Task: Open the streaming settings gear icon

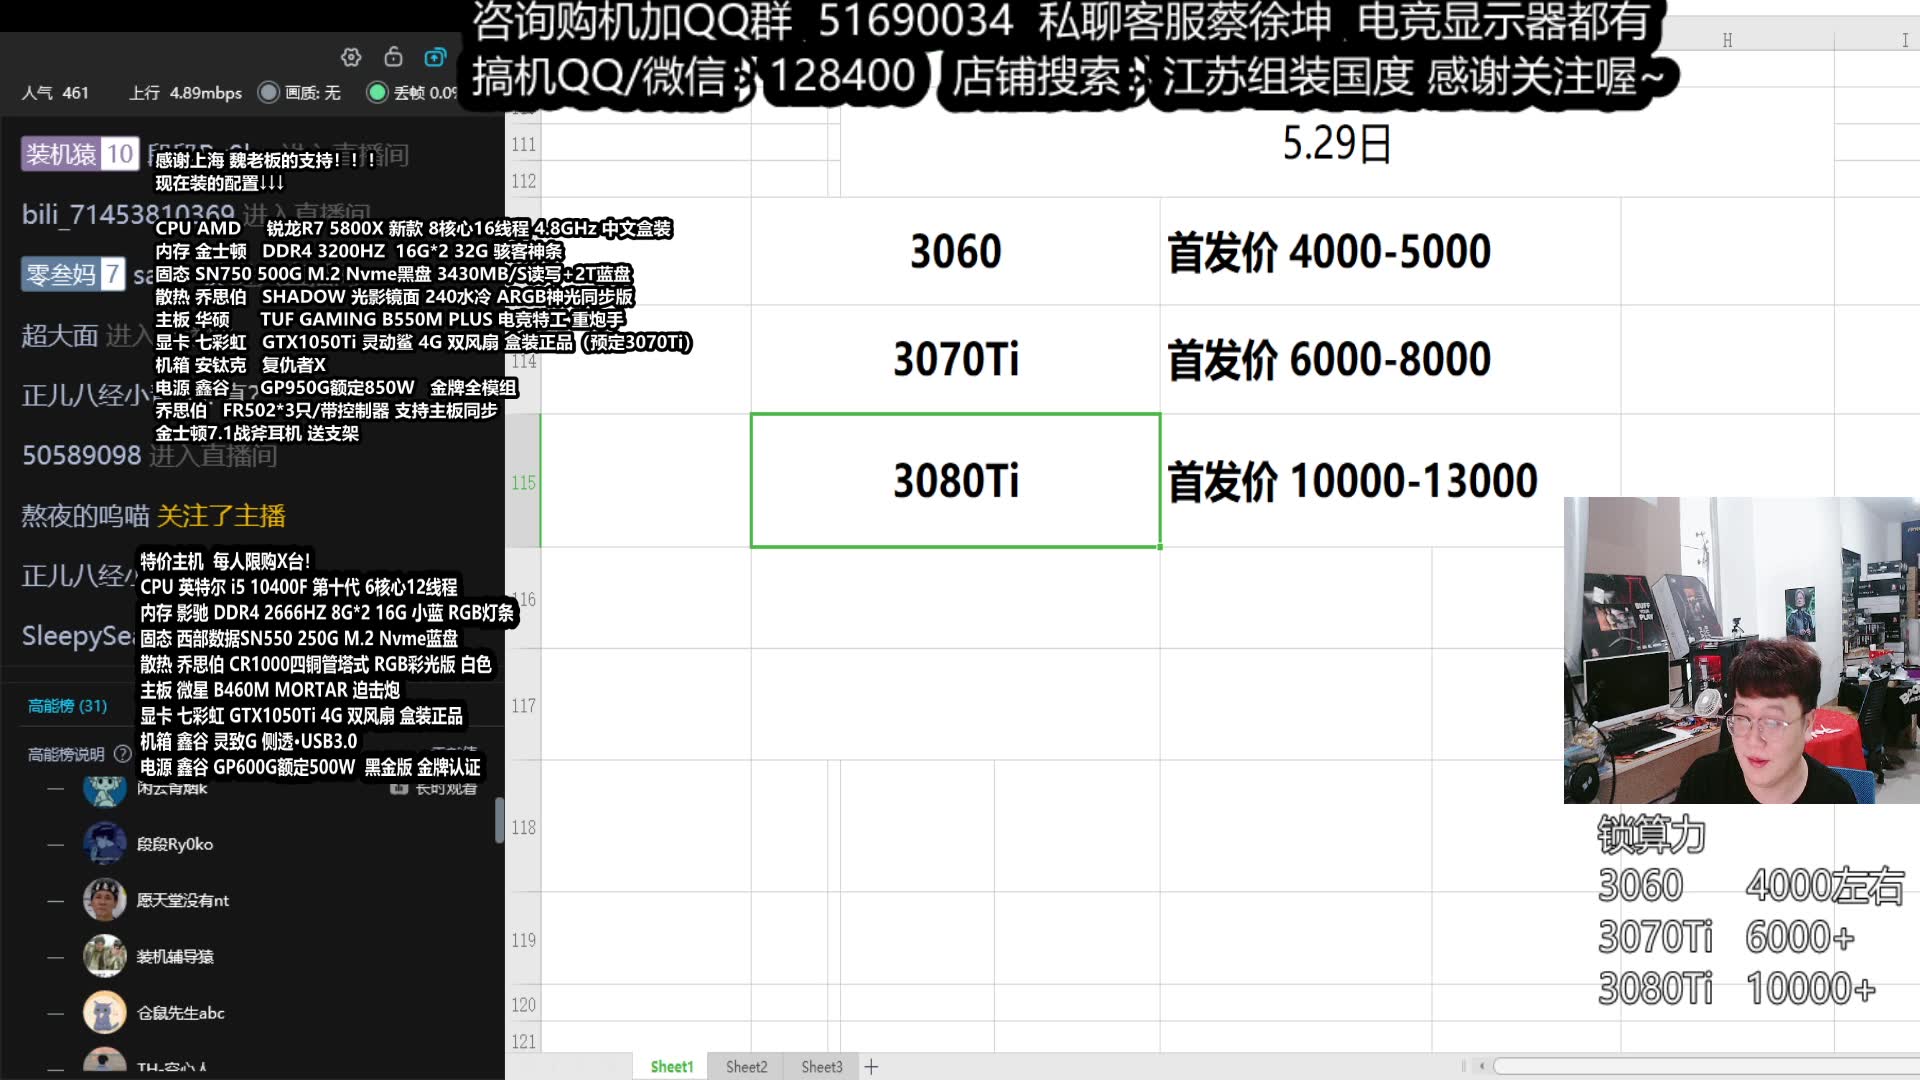Action: coord(350,57)
